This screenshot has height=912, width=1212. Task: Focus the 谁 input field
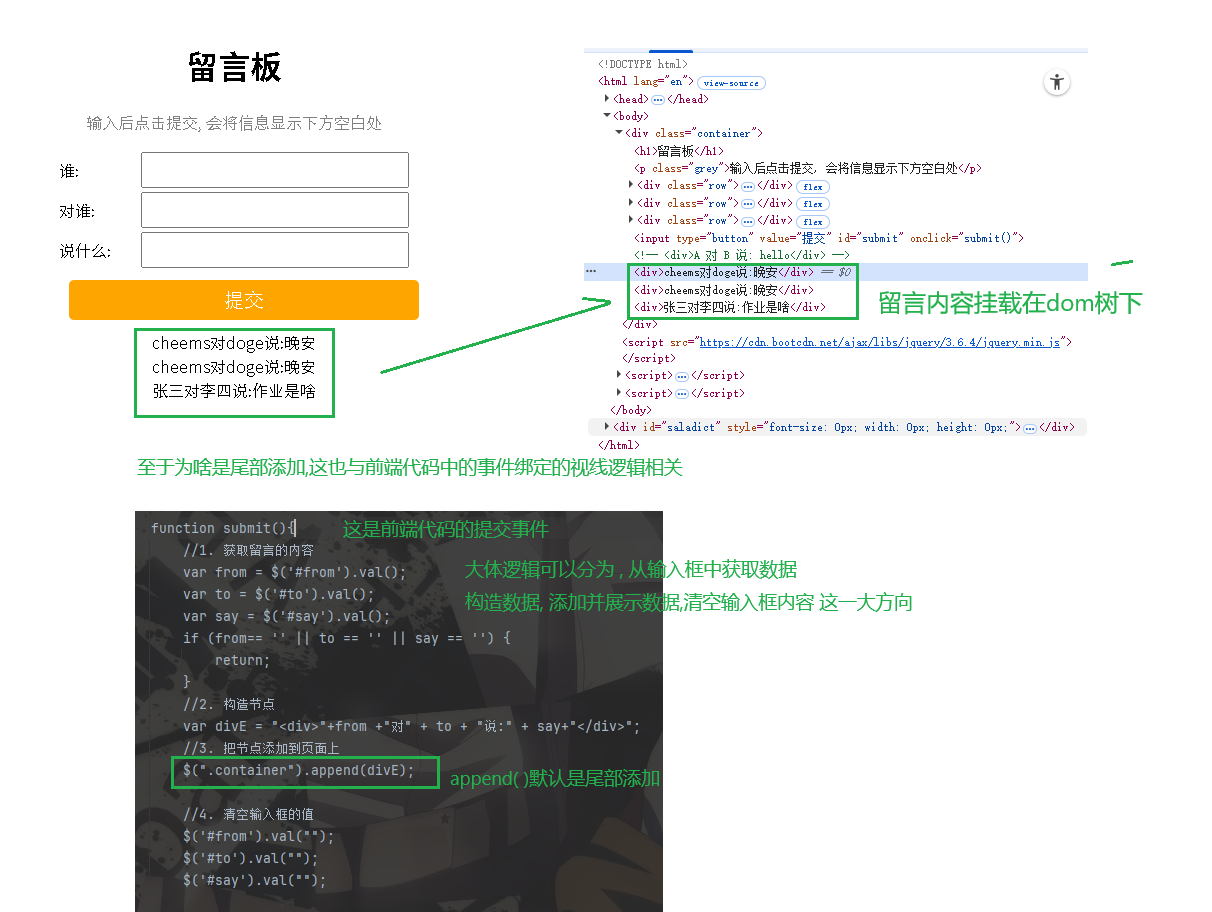[275, 170]
